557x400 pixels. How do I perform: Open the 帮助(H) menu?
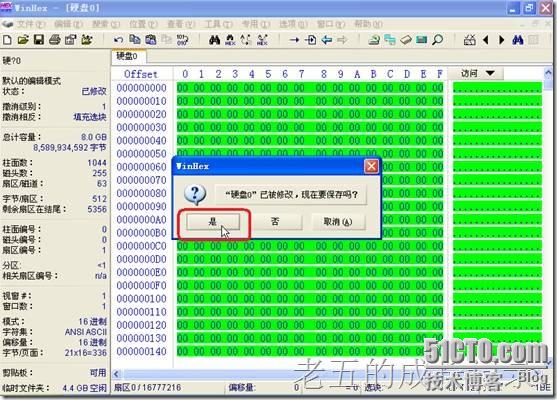pyautogui.click(x=368, y=24)
